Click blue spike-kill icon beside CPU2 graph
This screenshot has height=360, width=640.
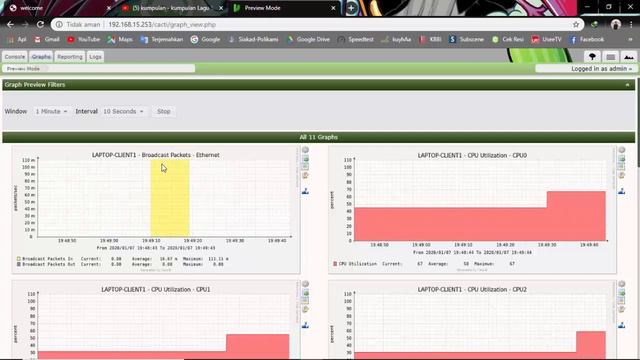[x=622, y=325]
